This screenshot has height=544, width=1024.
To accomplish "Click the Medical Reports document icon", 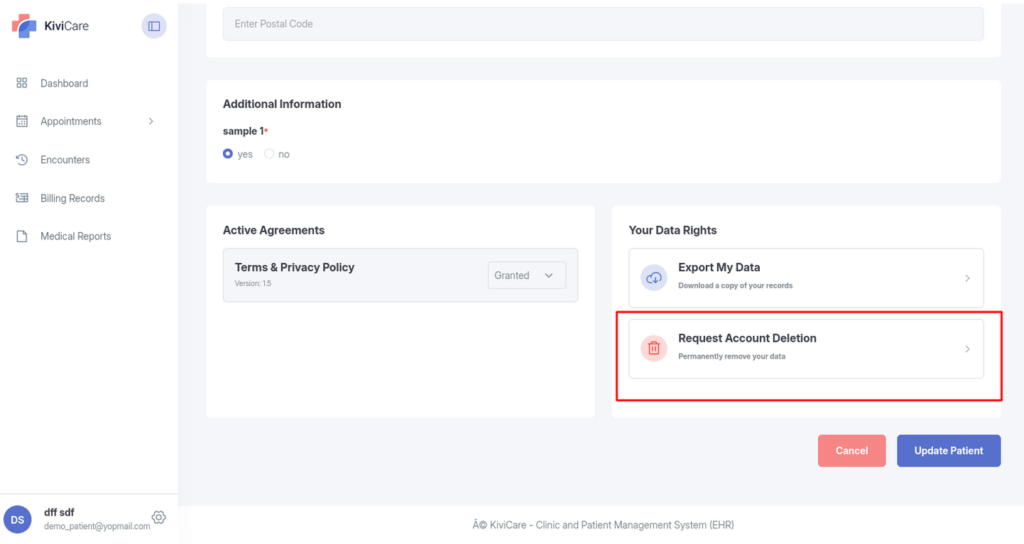I will 22,236.
